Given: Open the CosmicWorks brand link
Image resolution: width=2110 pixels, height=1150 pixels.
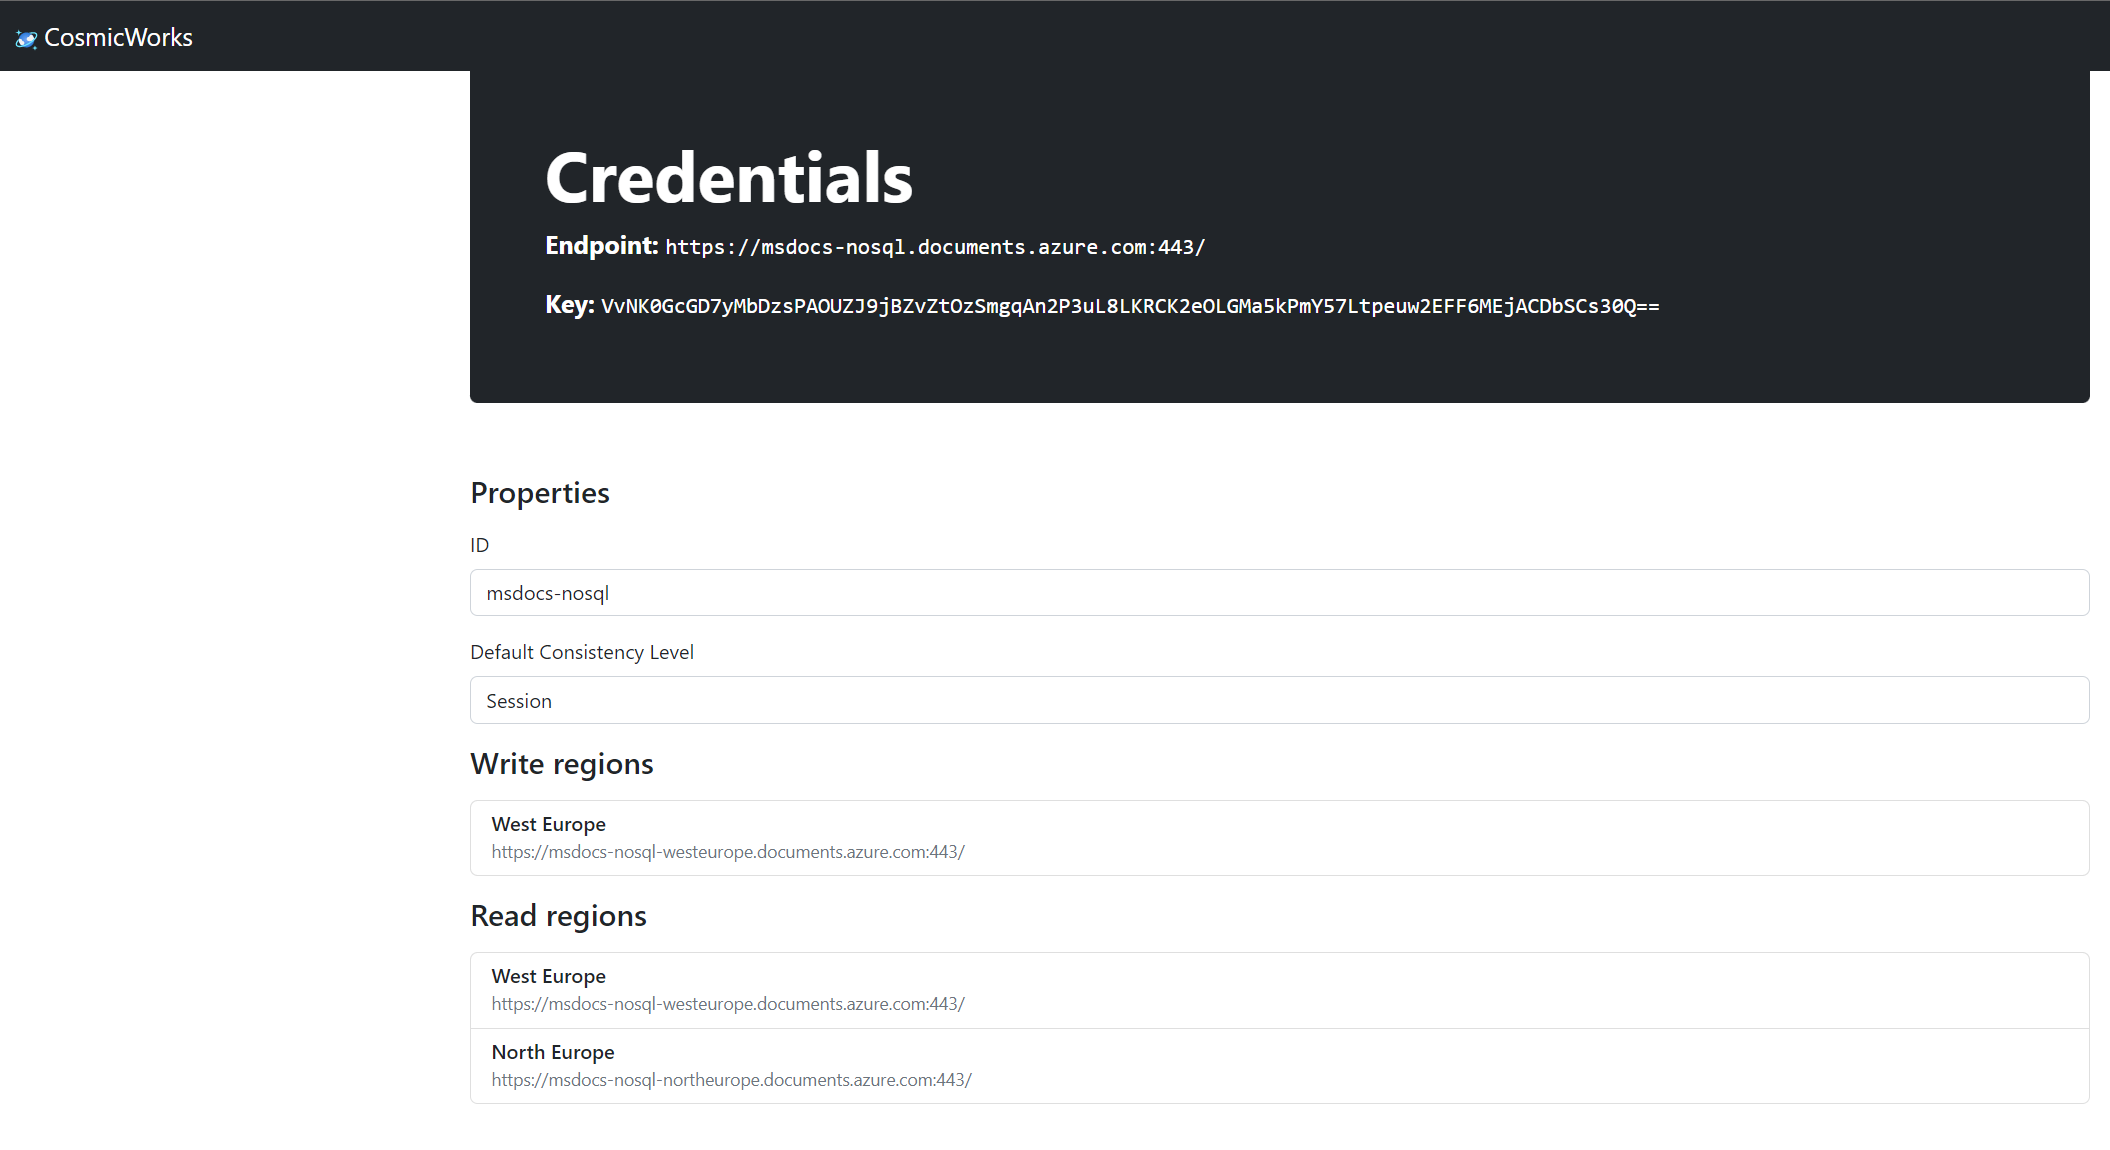Looking at the screenshot, I should pyautogui.click(x=118, y=38).
